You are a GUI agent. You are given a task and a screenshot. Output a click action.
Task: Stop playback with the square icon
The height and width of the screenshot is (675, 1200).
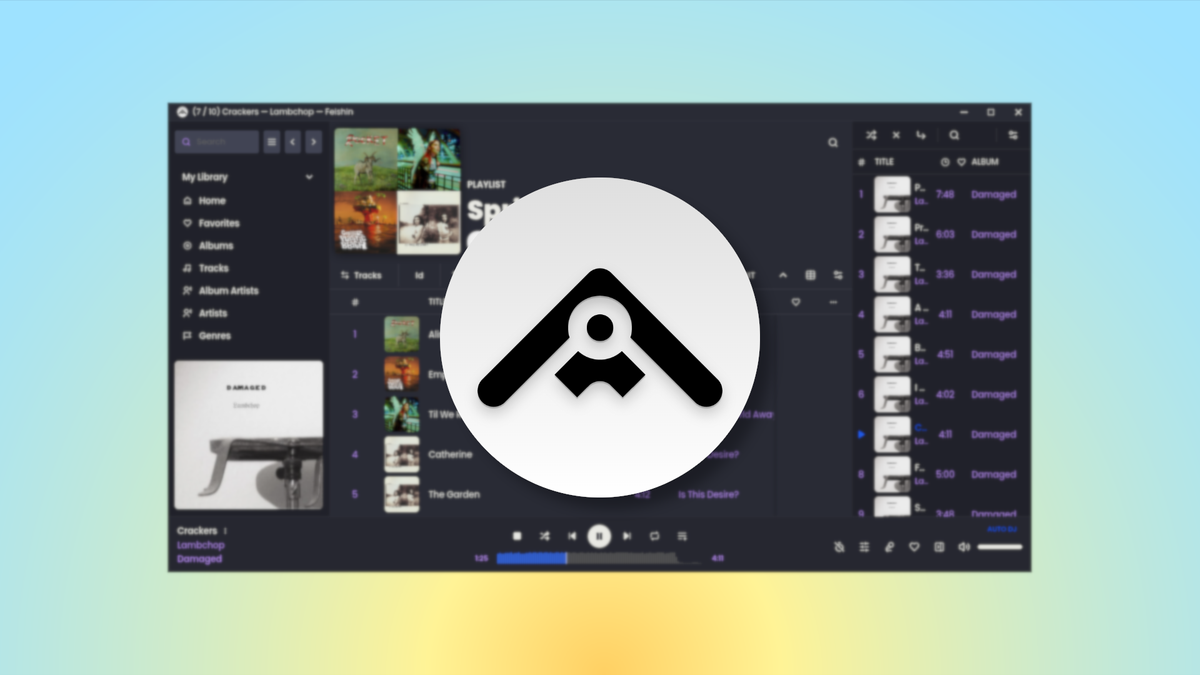[x=517, y=536]
